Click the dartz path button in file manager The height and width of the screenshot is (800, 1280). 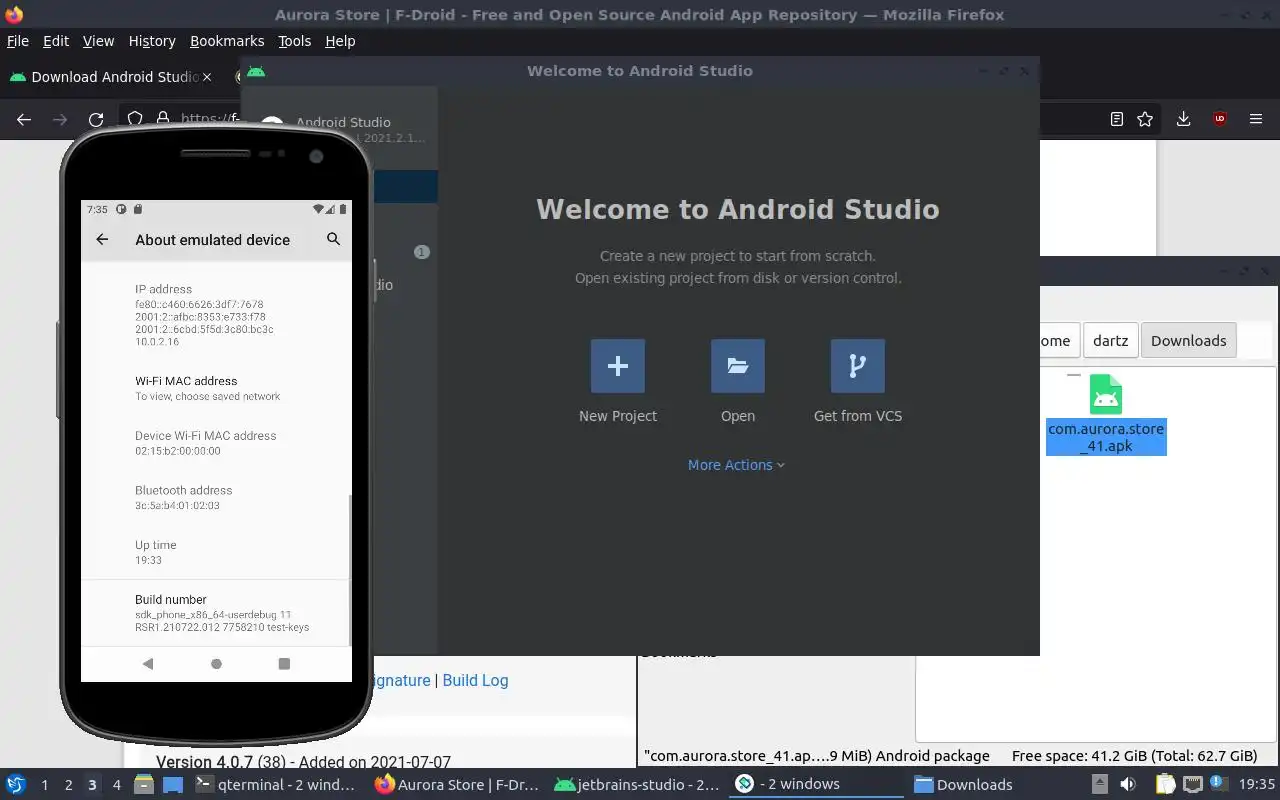coord(1110,340)
